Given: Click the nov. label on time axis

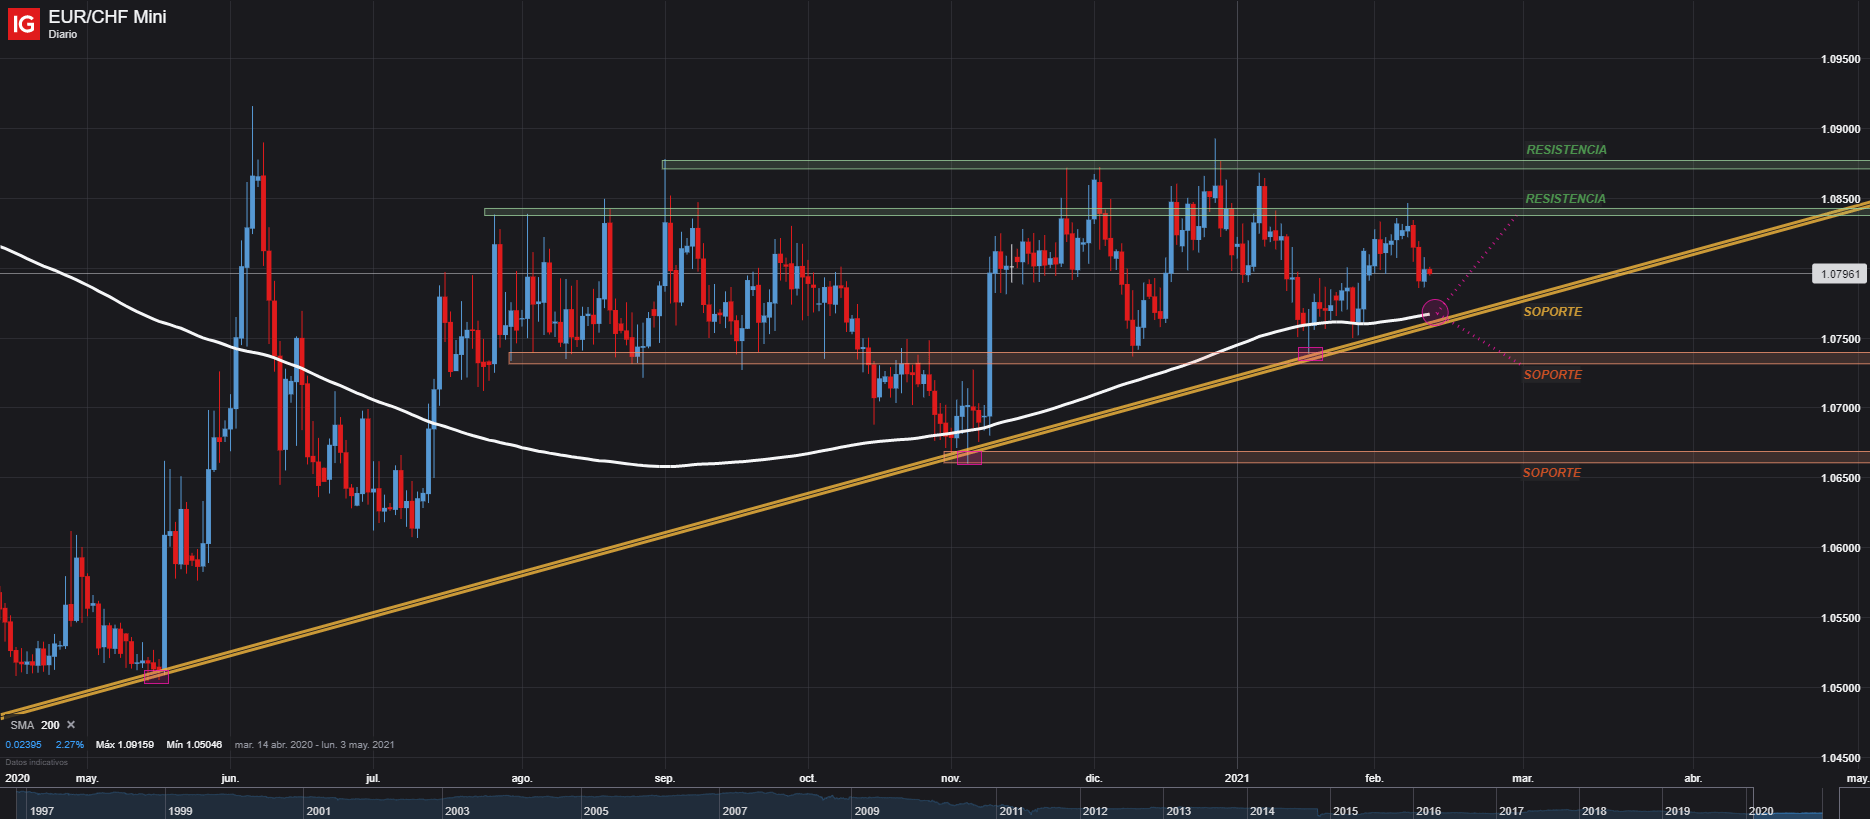Looking at the screenshot, I should [x=951, y=778].
